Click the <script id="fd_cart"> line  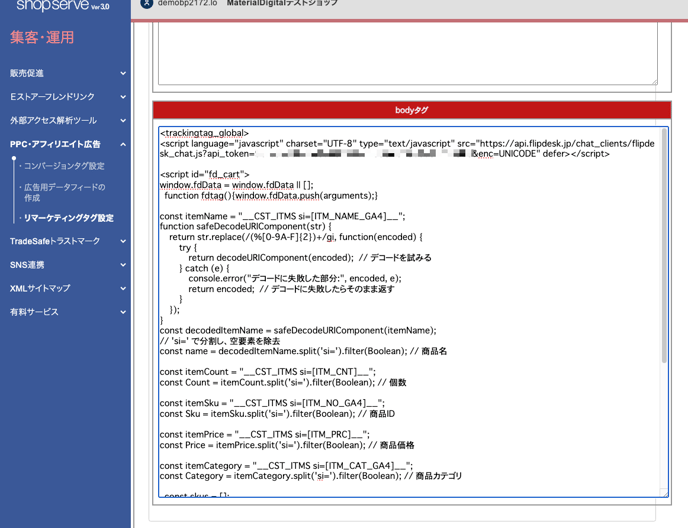click(x=204, y=175)
